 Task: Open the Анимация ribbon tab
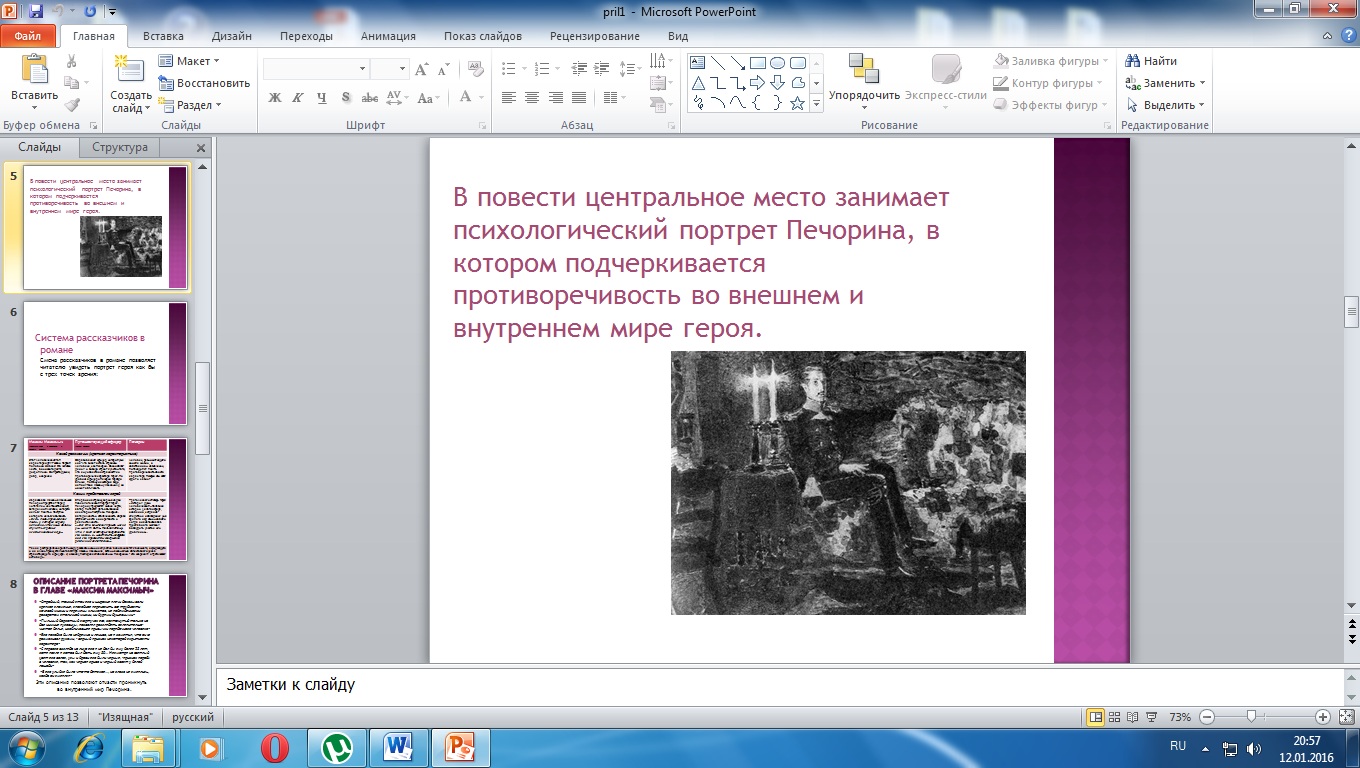coord(388,36)
